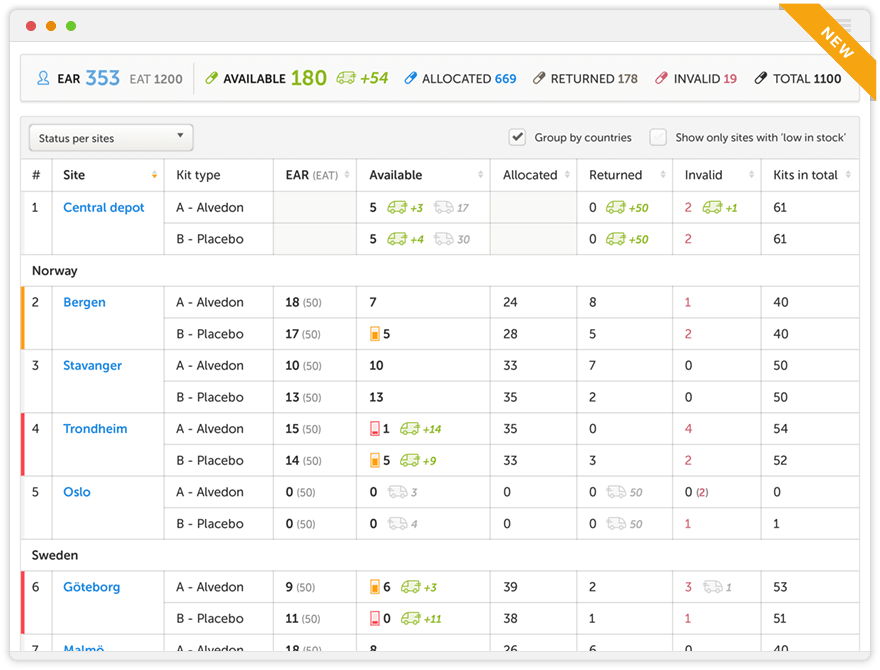The width and height of the screenshot is (880, 670).
Task: Click the EAR person icon in summary bar
Action: 43,78
